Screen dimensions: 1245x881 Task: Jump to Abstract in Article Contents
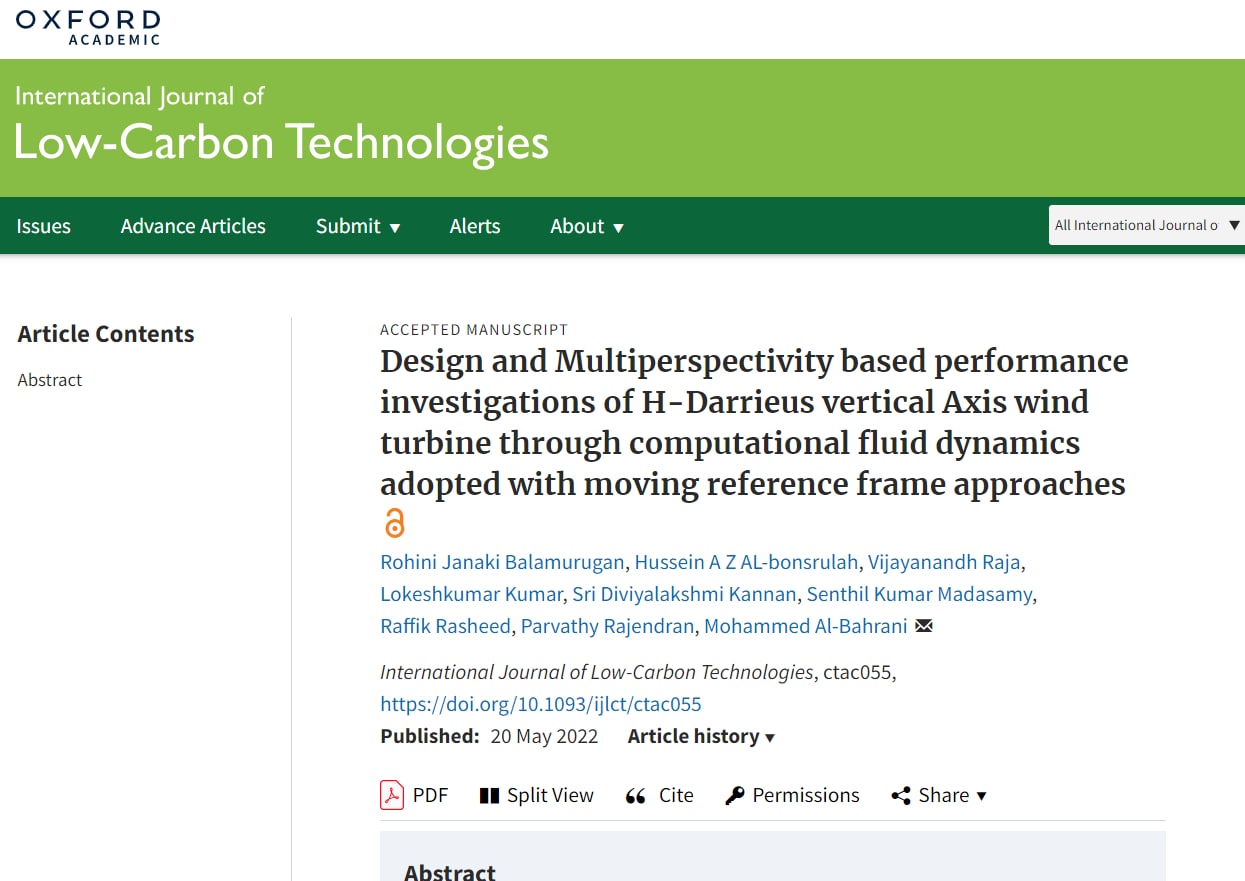[x=50, y=380]
